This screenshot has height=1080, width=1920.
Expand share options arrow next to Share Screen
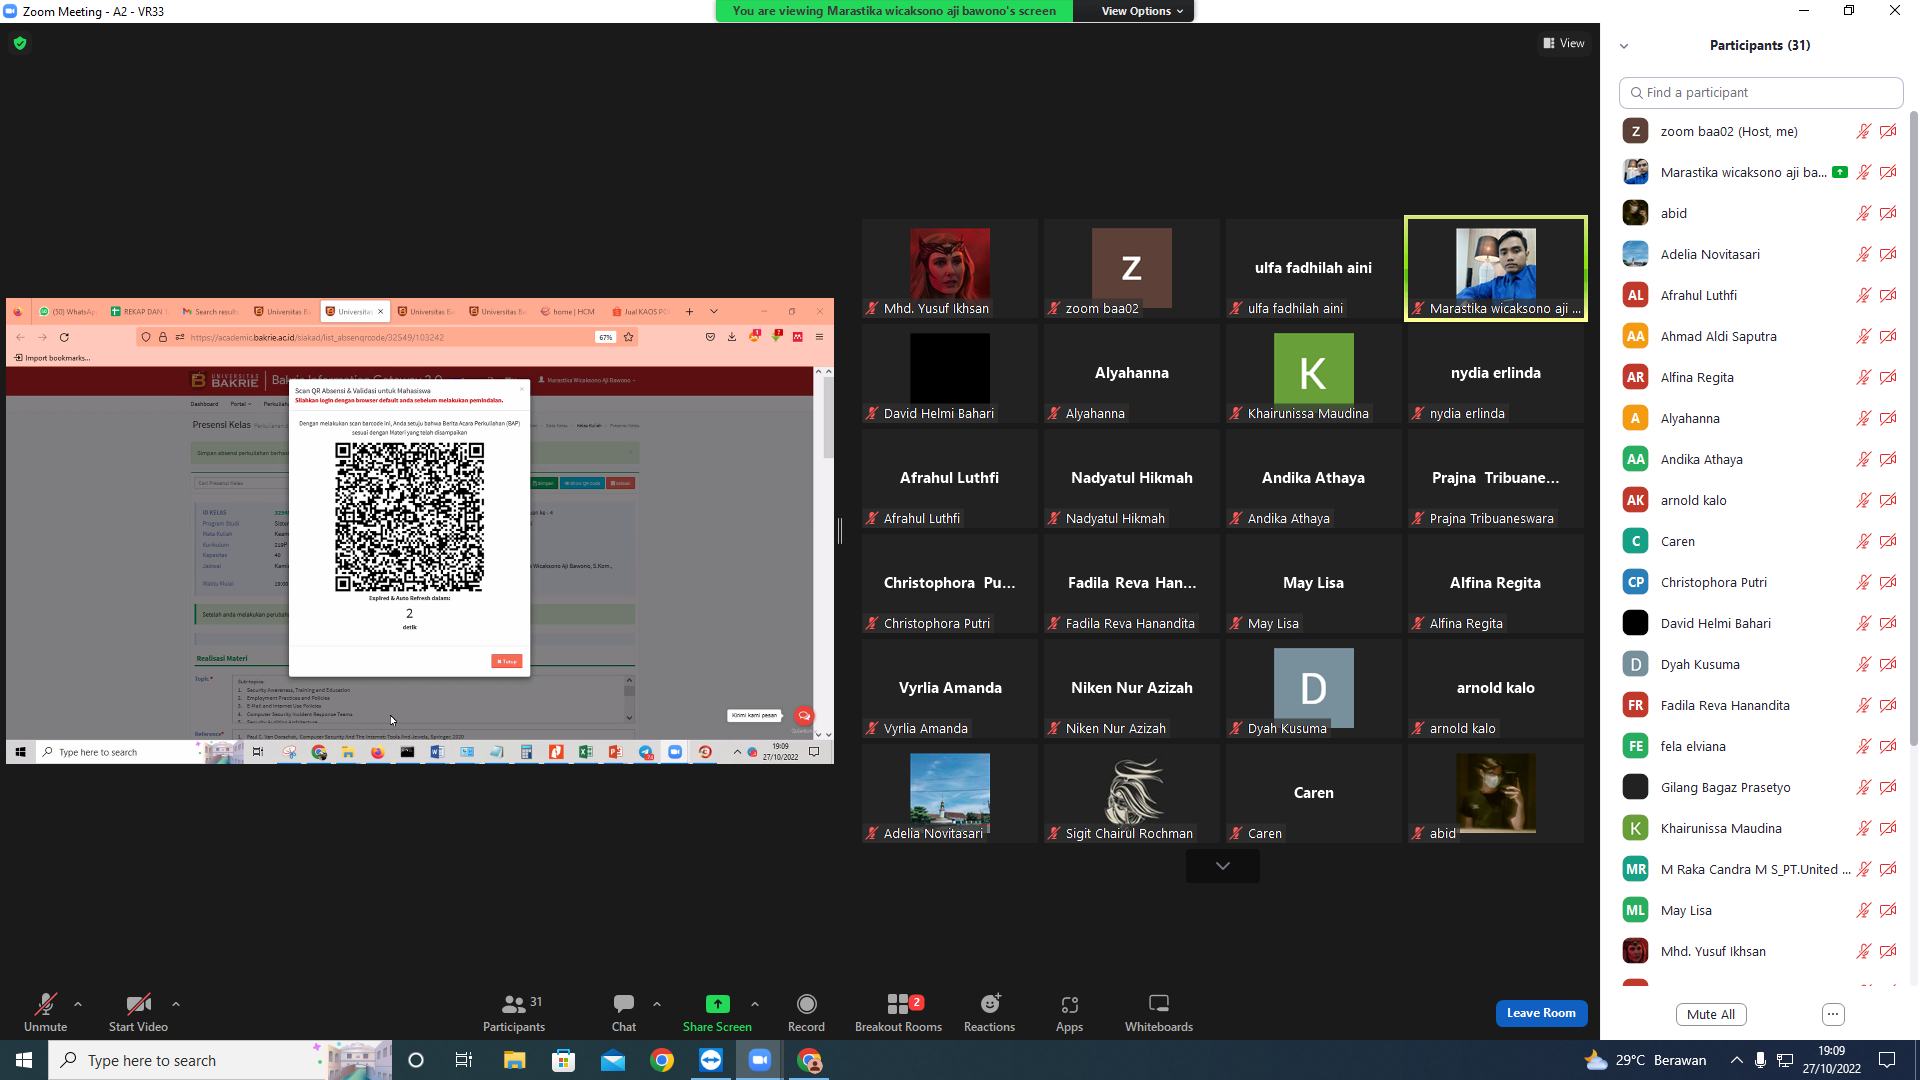[x=755, y=1004]
